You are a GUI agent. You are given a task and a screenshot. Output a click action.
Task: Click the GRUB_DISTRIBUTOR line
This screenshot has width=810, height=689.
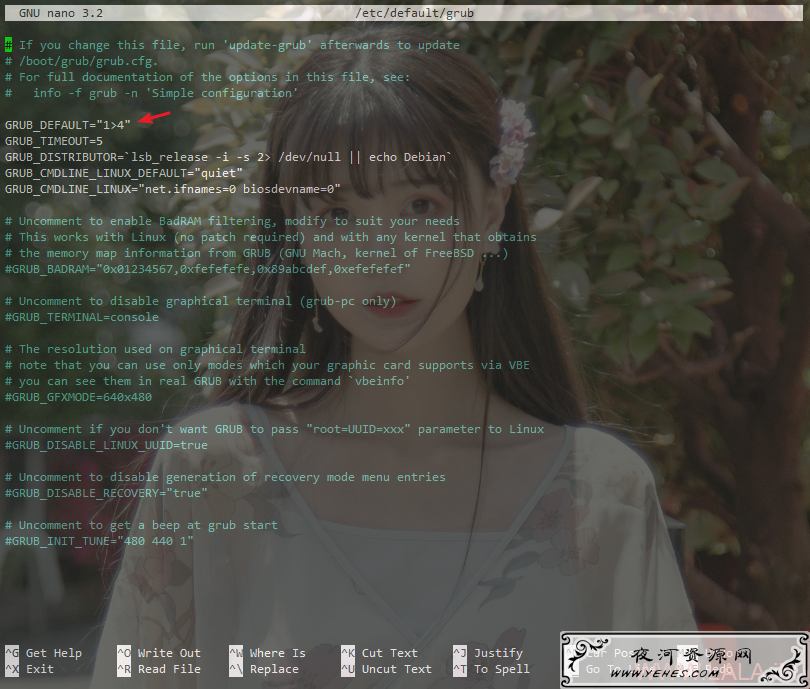pyautogui.click(x=228, y=157)
